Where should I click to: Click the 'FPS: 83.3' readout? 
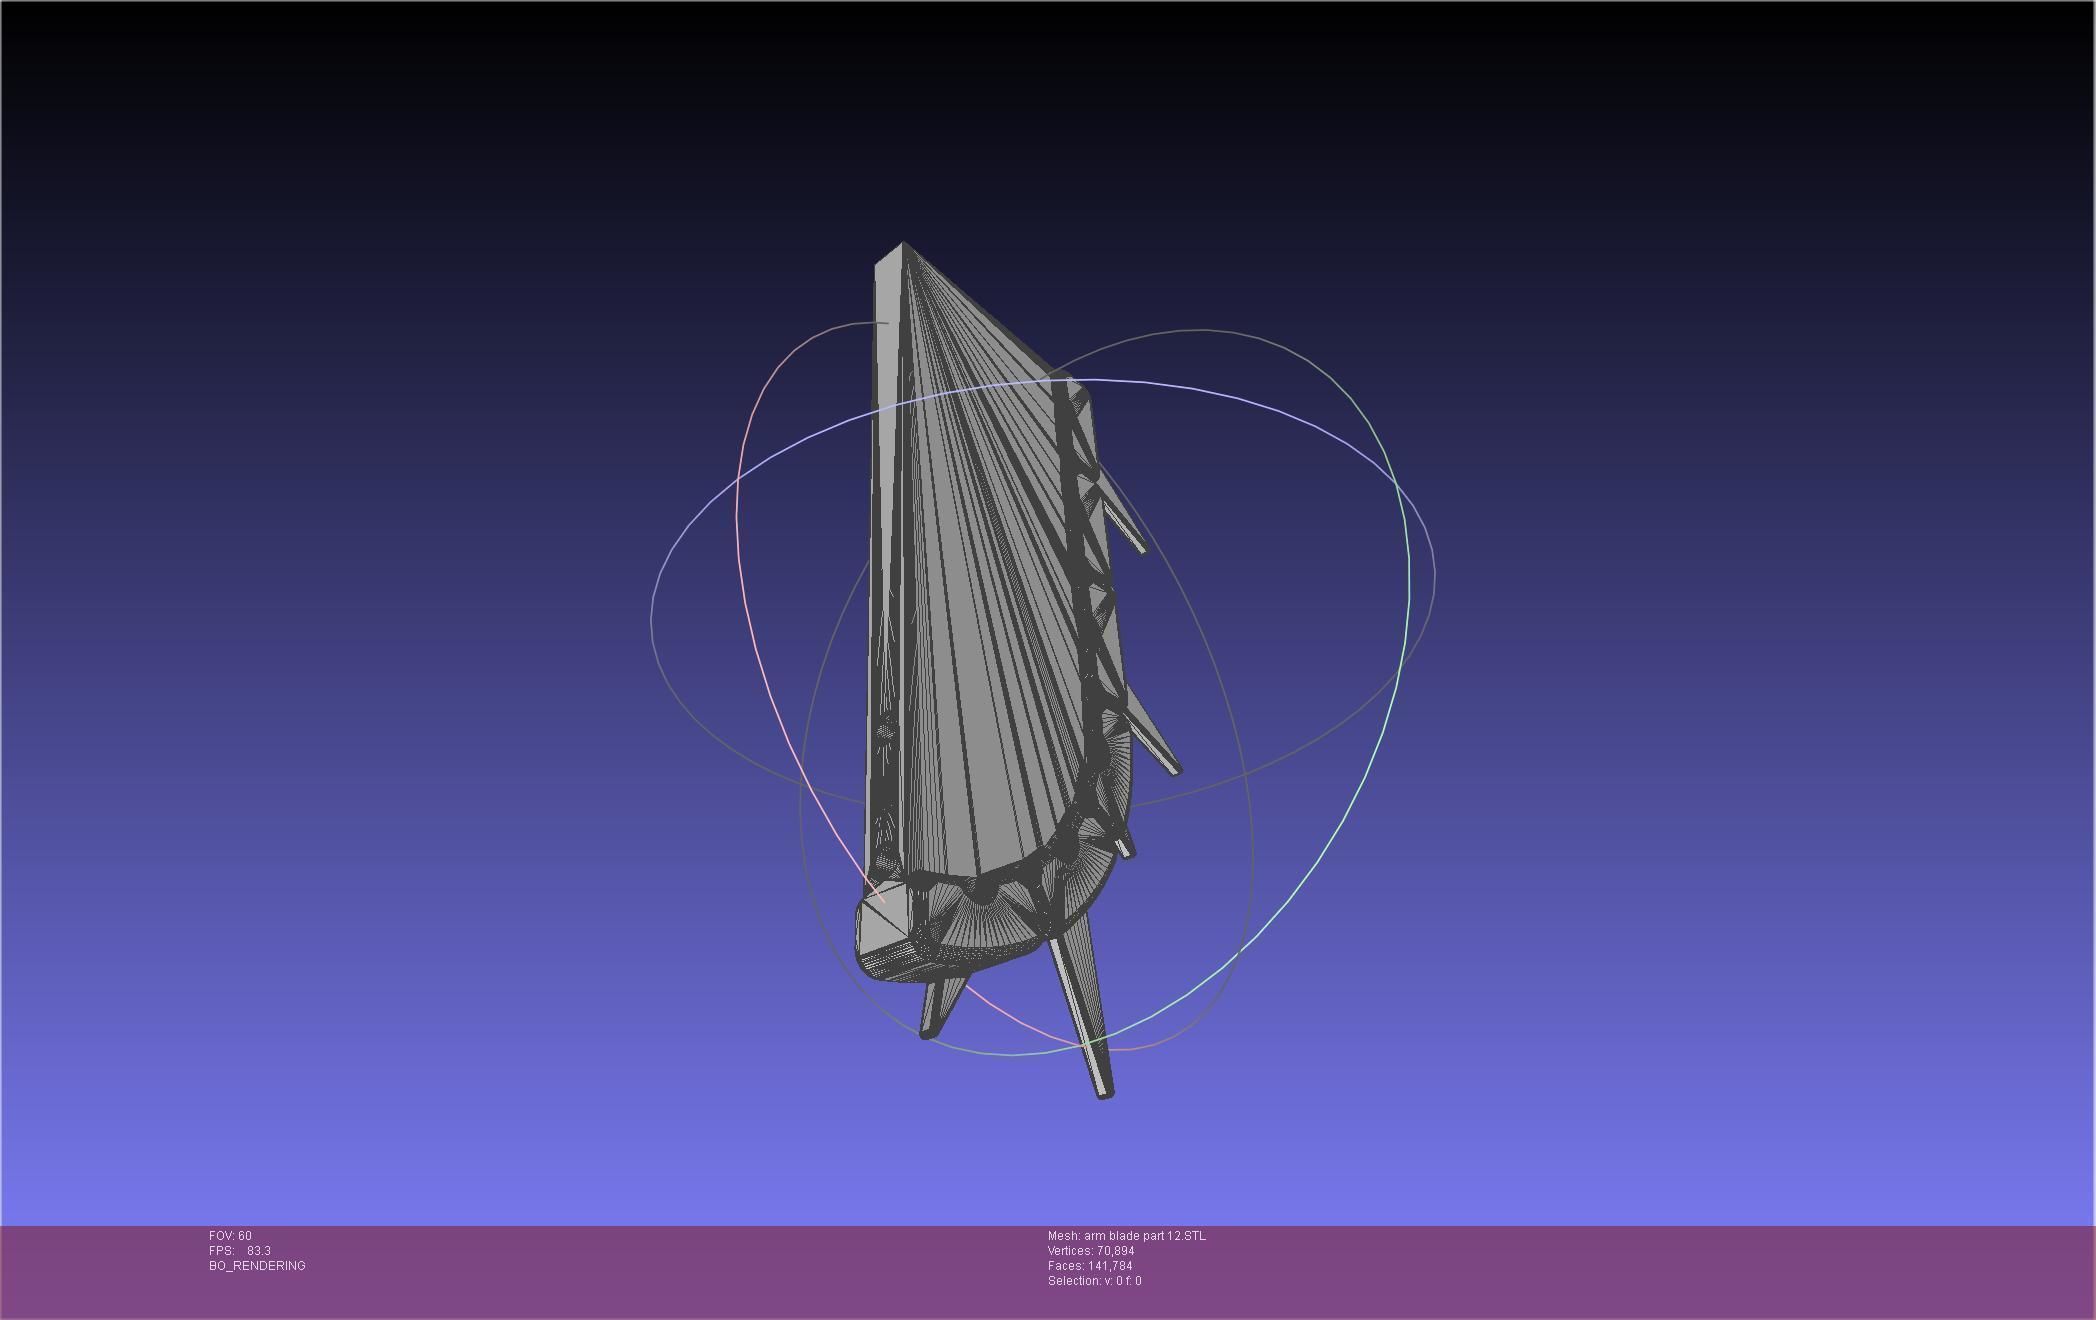240,1251
